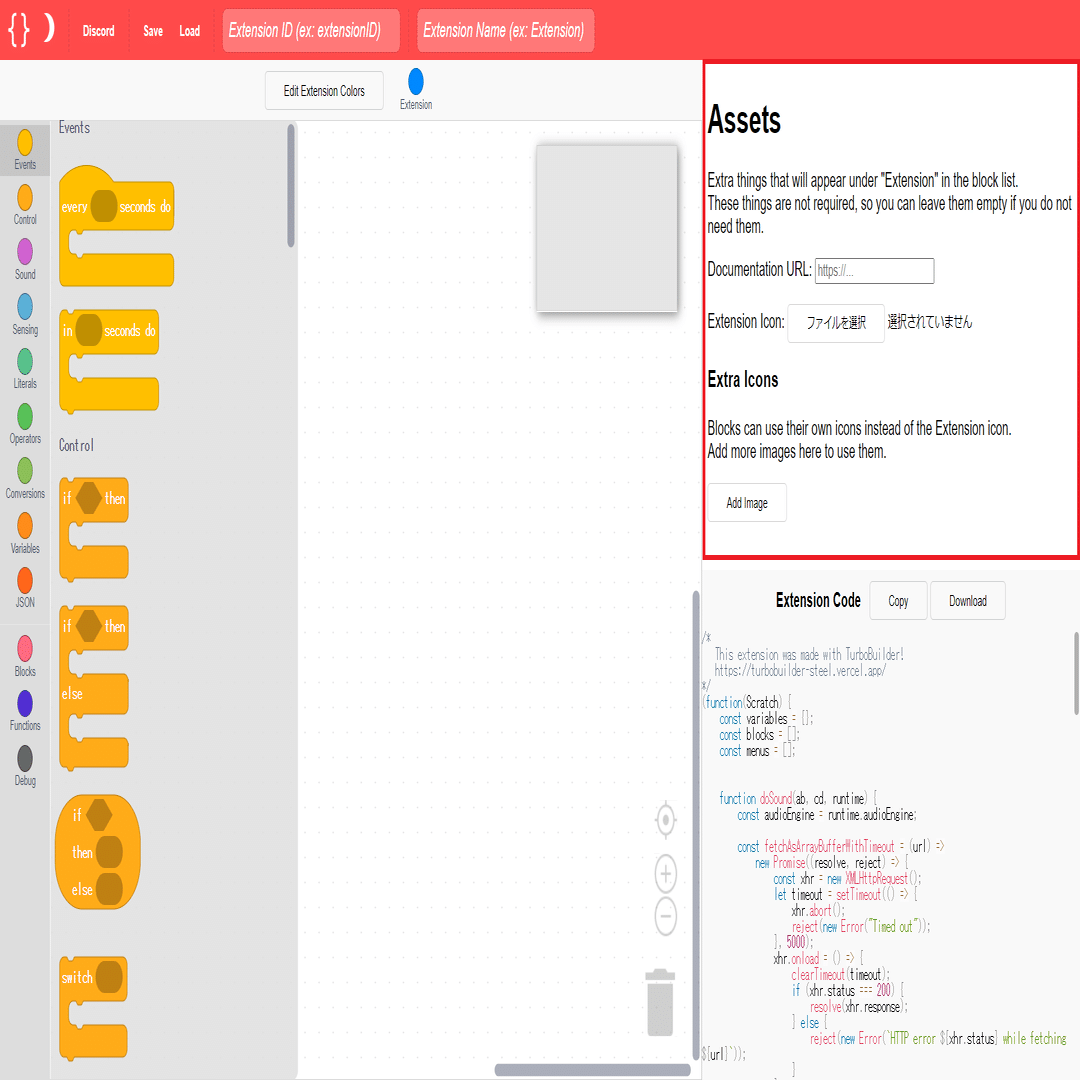This screenshot has height=1080, width=1080.
Task: Select the Sound category circle
Action: click(25, 252)
